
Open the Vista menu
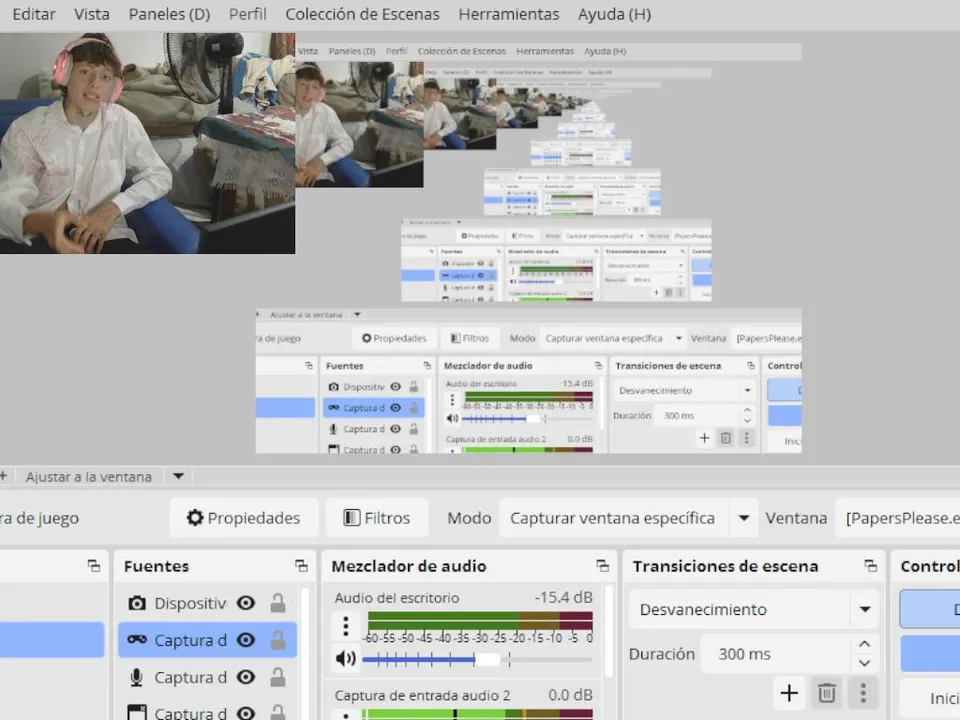pos(92,14)
